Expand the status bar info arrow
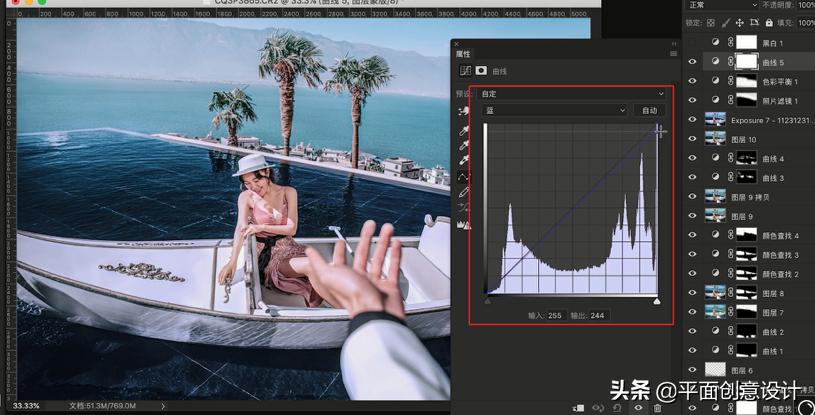Viewport: 815px width, 415px height. click(x=163, y=406)
